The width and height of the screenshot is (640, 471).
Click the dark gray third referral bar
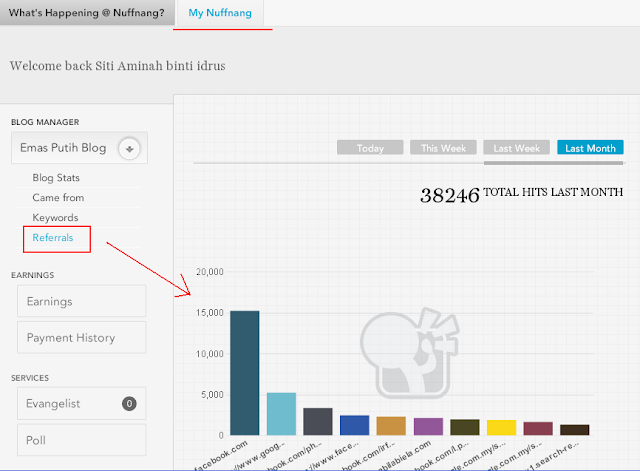coord(318,421)
